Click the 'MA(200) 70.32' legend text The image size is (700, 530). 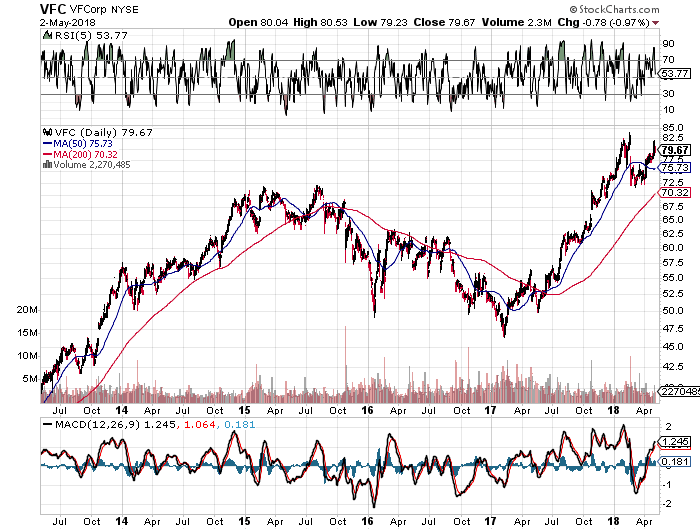[x=86, y=154]
